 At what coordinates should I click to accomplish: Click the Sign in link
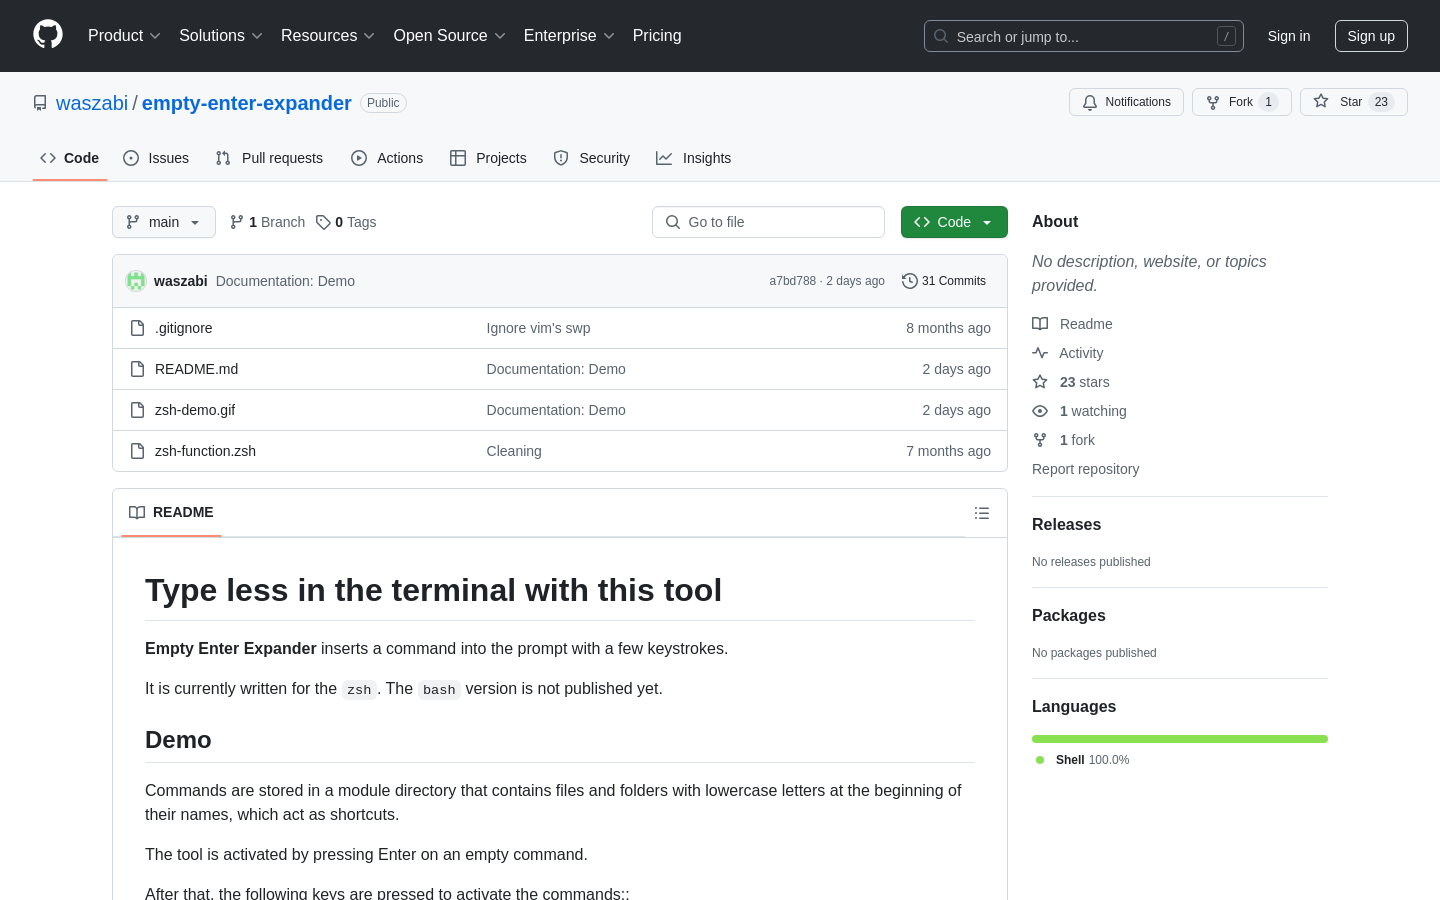pos(1288,36)
